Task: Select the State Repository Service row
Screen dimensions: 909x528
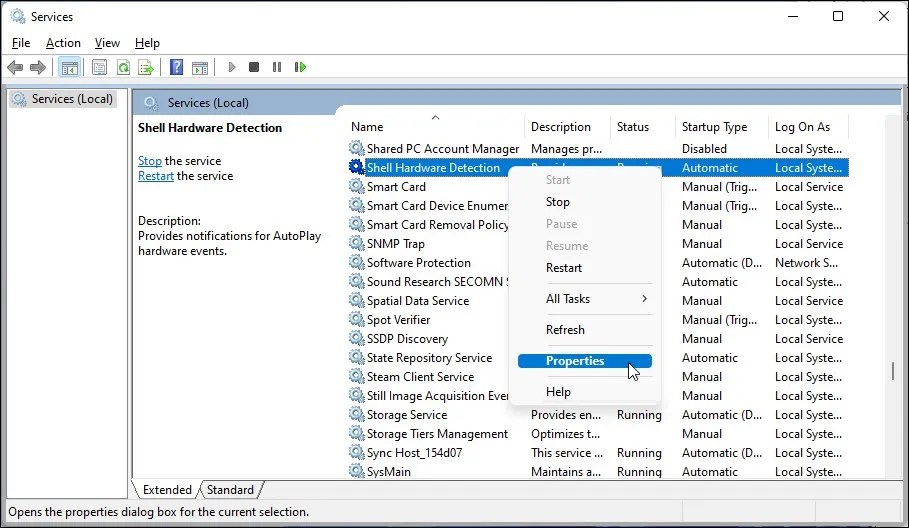Action: click(x=430, y=358)
